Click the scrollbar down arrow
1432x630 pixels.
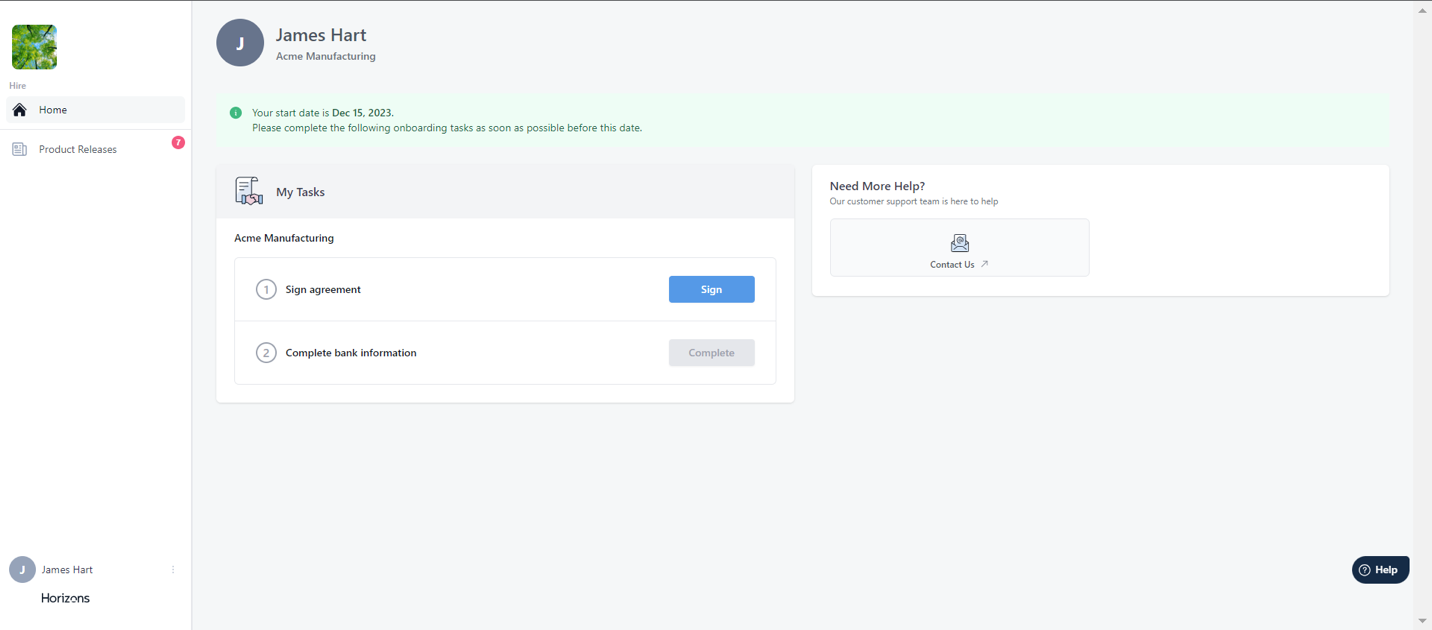point(1422,621)
